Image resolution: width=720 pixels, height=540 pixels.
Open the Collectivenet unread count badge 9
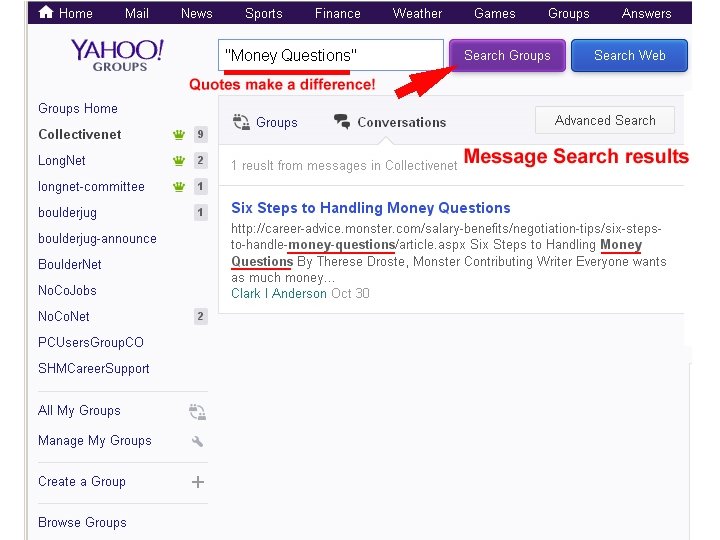click(200, 135)
